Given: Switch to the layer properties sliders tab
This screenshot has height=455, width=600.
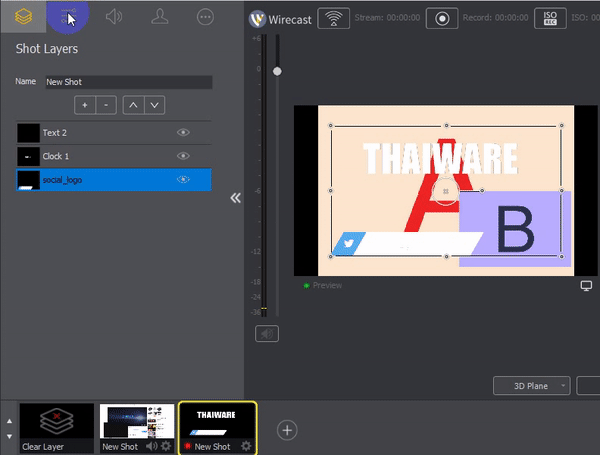Looking at the screenshot, I should coord(68,17).
